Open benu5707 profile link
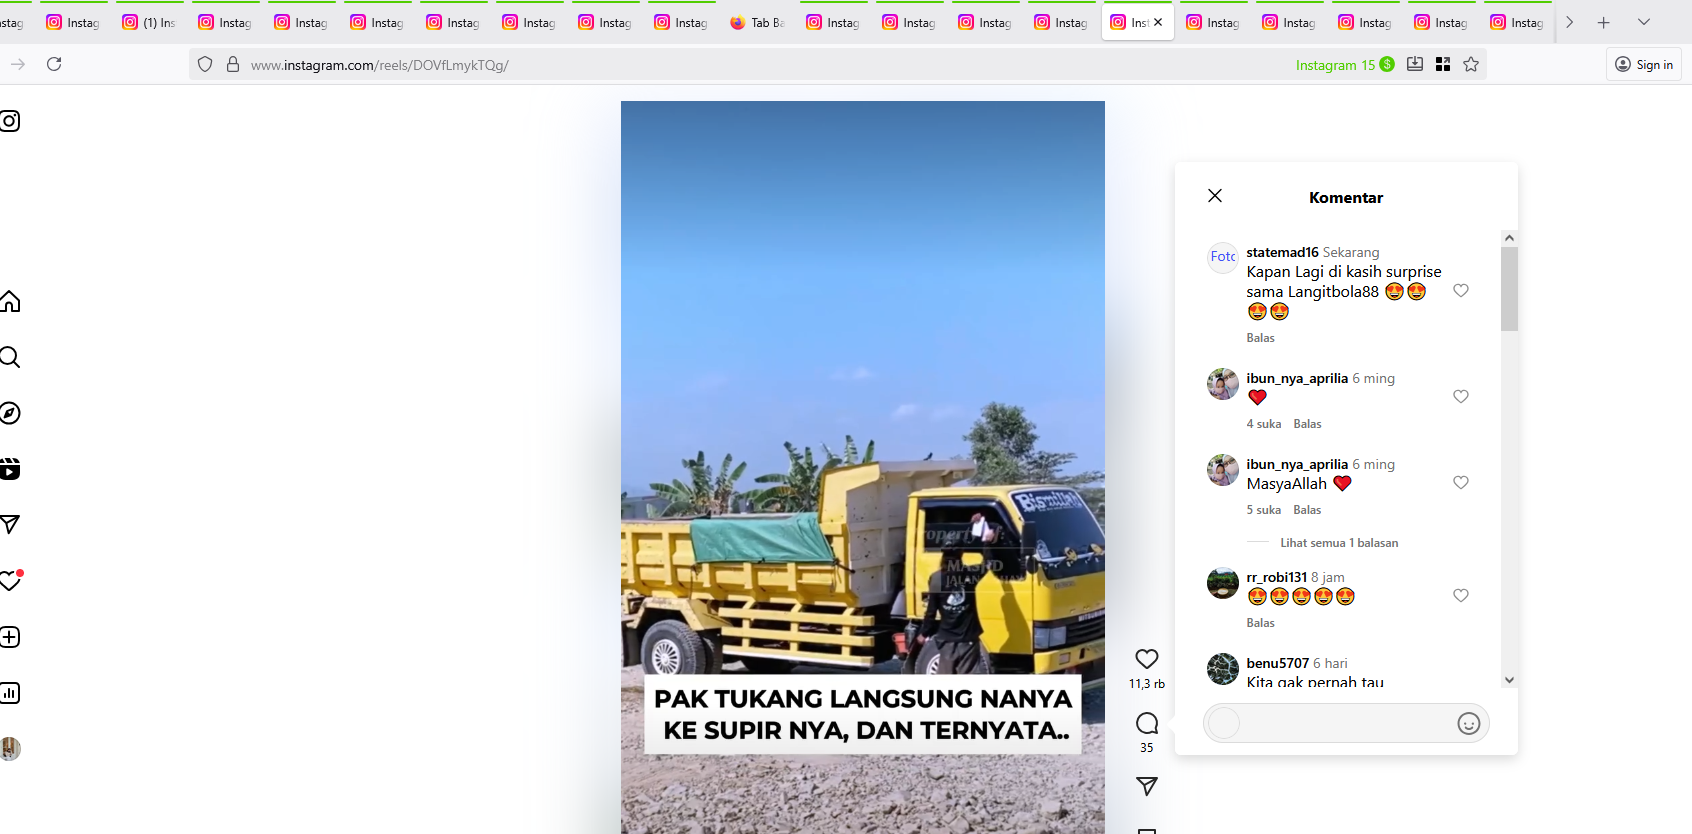 pos(1277,663)
